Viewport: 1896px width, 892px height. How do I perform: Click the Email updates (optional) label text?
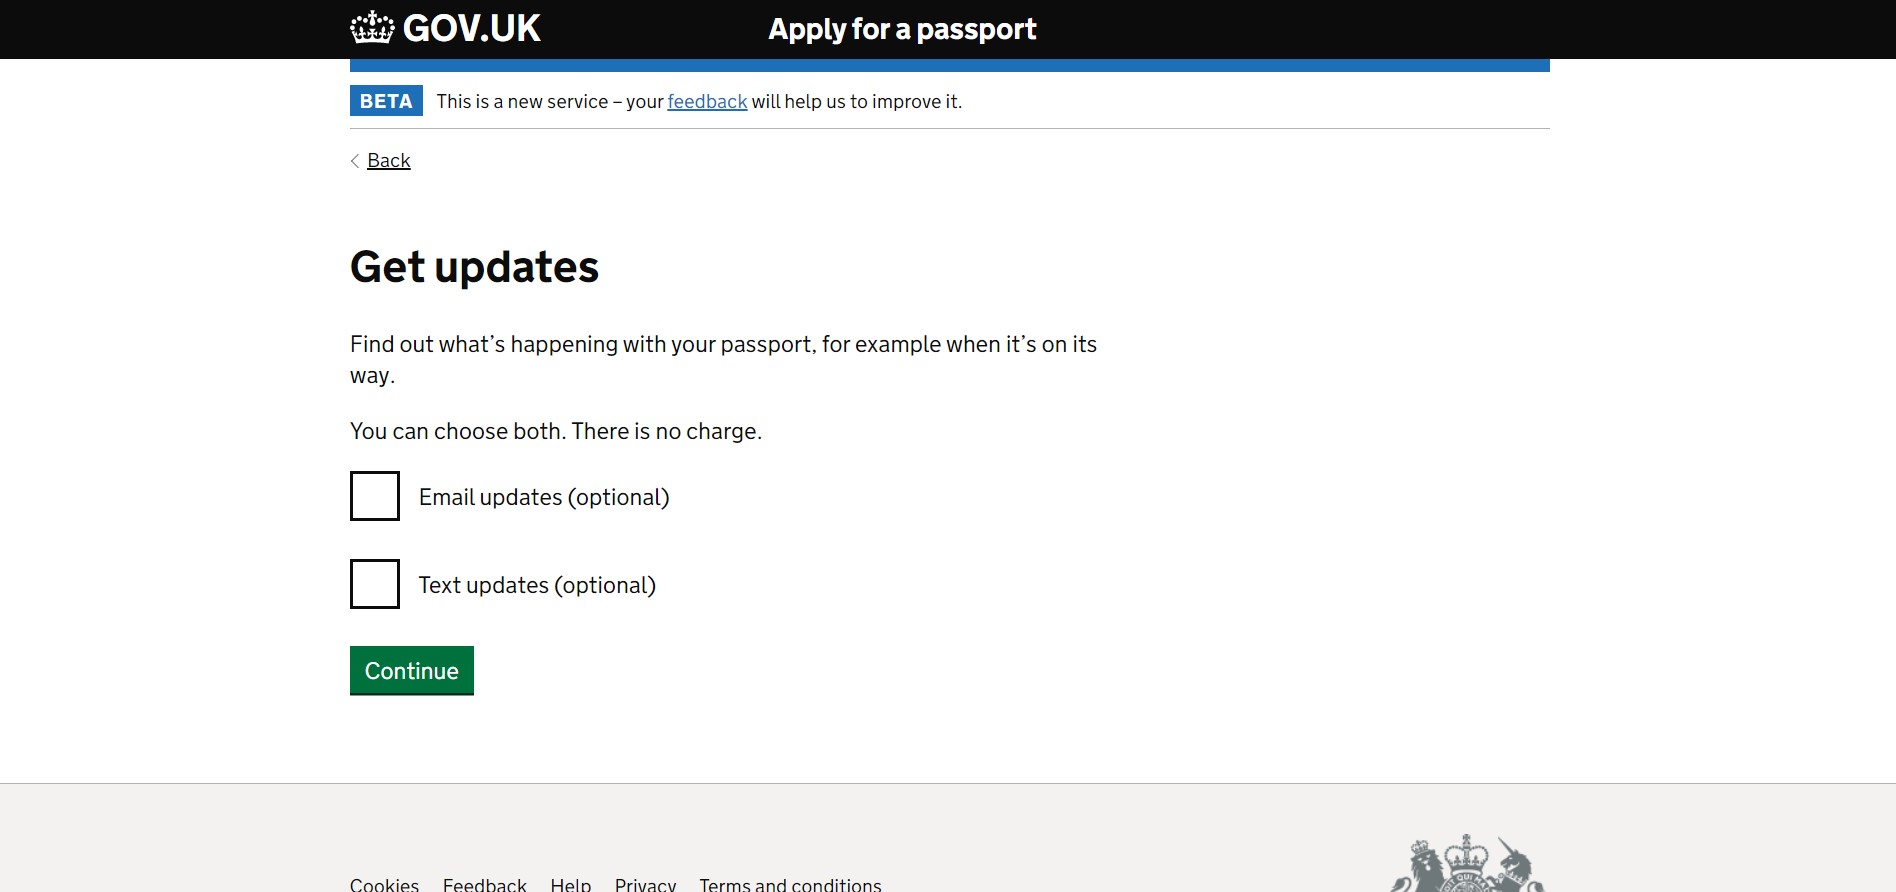click(x=544, y=497)
